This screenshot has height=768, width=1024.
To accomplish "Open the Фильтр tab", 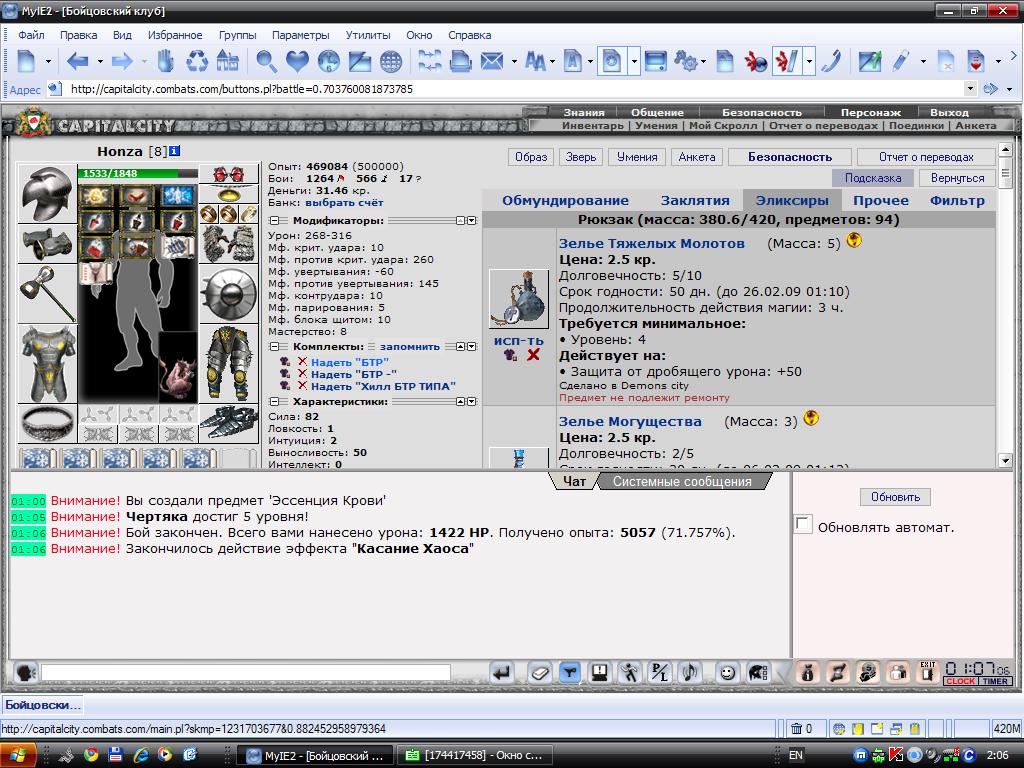I will pos(957,200).
